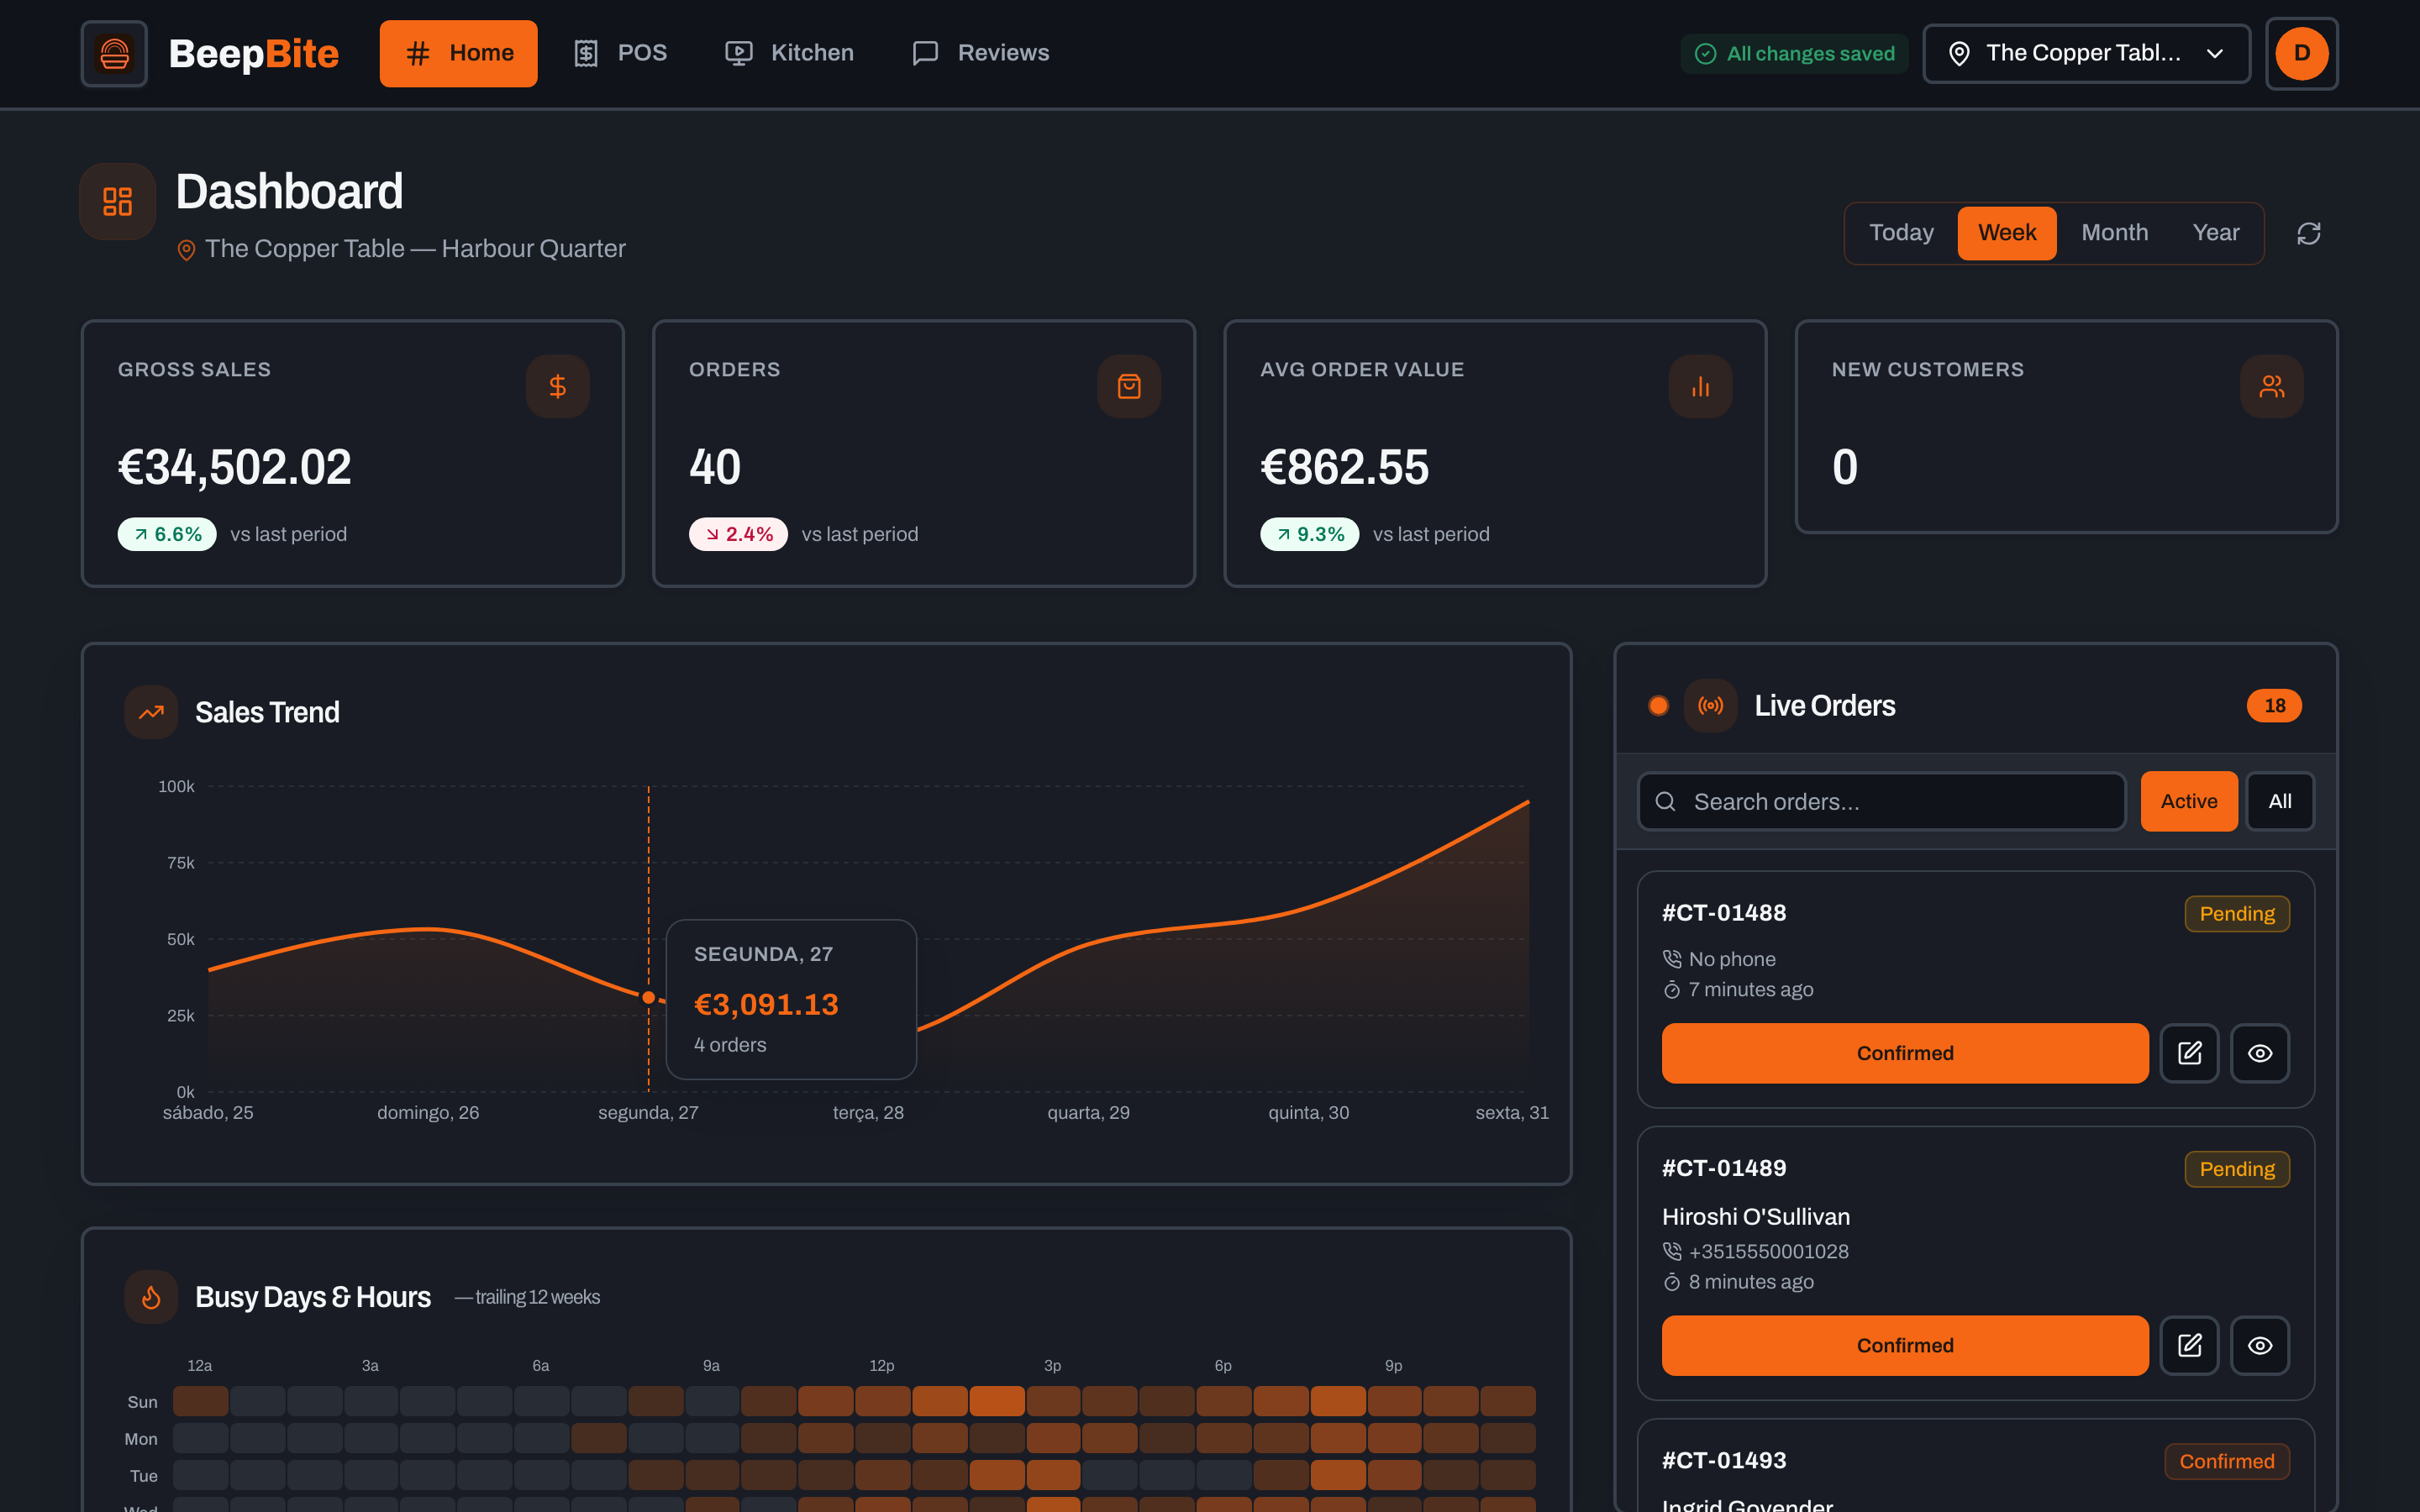Select the Today period
Image resolution: width=2420 pixels, height=1512 pixels.
point(1901,233)
